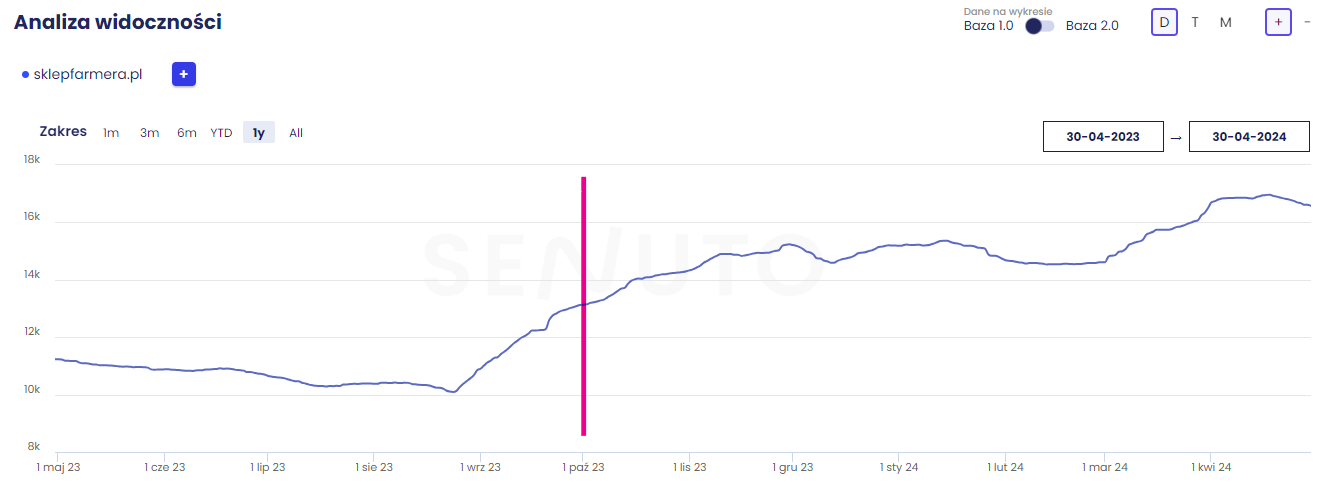Click the magenta vertical marker line
Image resolution: width=1340 pixels, height=484 pixels.
point(583,300)
